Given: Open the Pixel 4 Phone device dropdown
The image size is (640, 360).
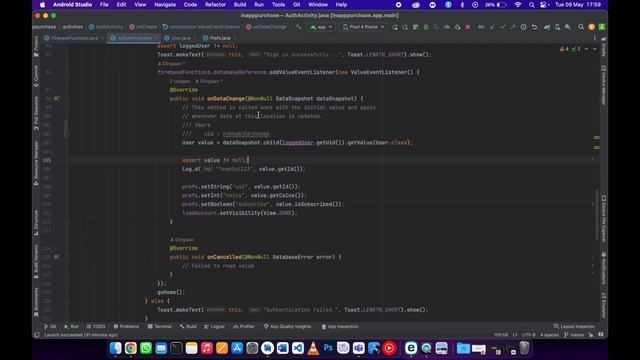Looking at the screenshot, I should pyautogui.click(x=364, y=27).
